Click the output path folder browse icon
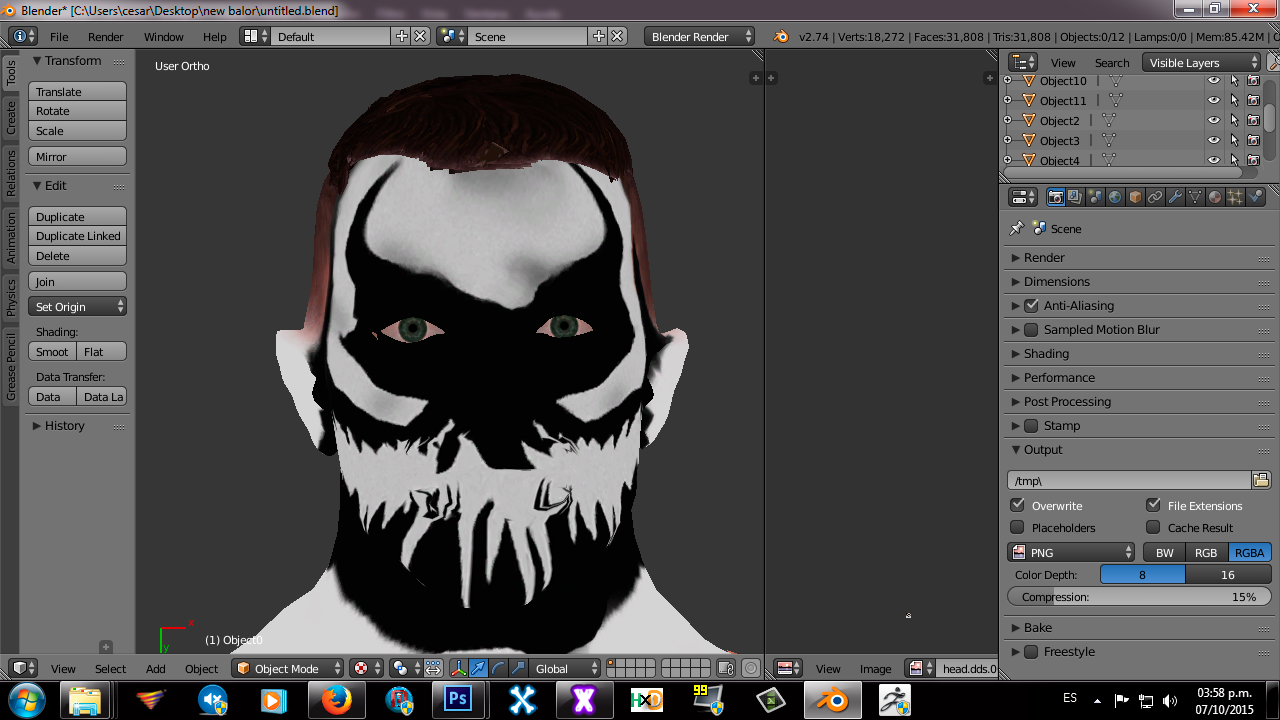Viewport: 1280px width, 720px height. pos(1261,480)
